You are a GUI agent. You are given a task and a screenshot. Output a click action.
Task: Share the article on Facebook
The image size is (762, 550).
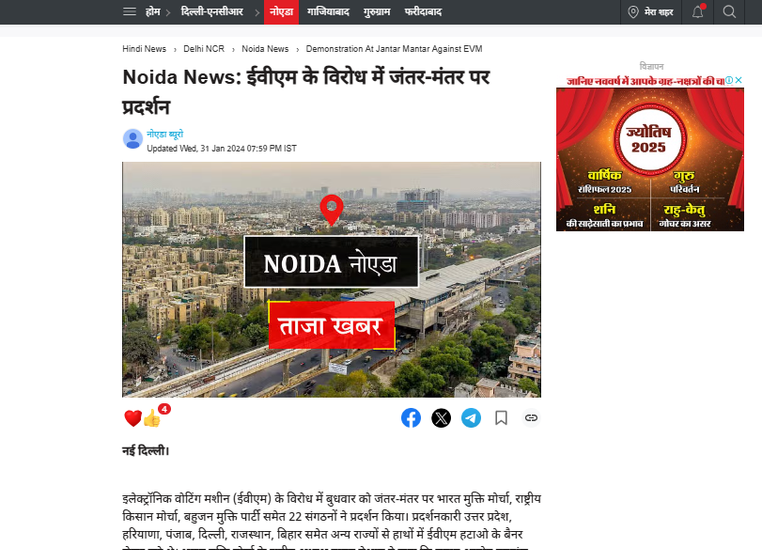pos(411,418)
